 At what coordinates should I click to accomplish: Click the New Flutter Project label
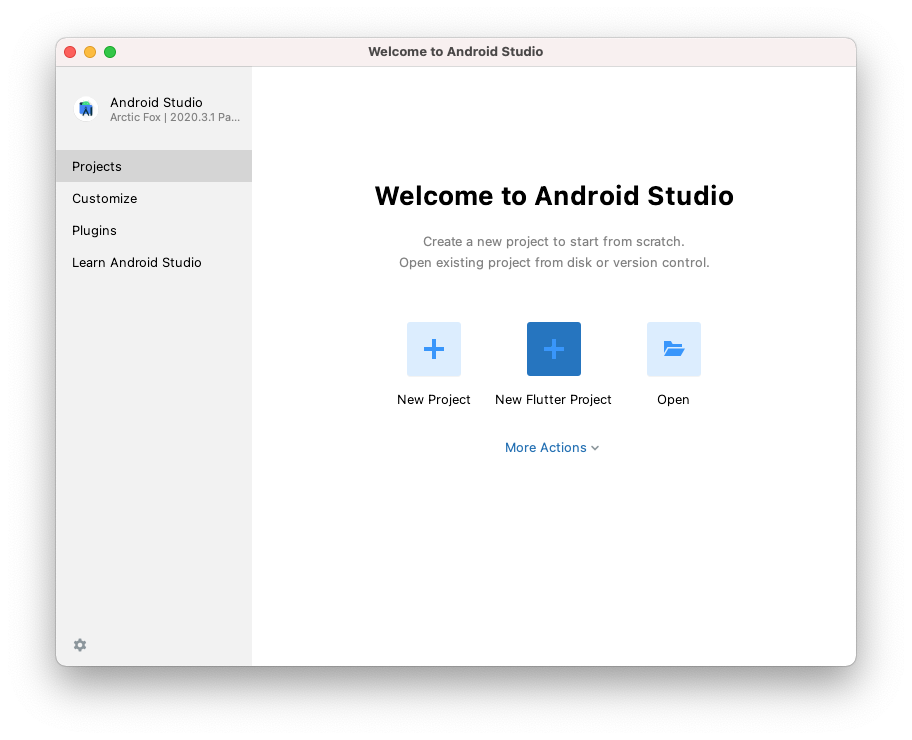(553, 400)
